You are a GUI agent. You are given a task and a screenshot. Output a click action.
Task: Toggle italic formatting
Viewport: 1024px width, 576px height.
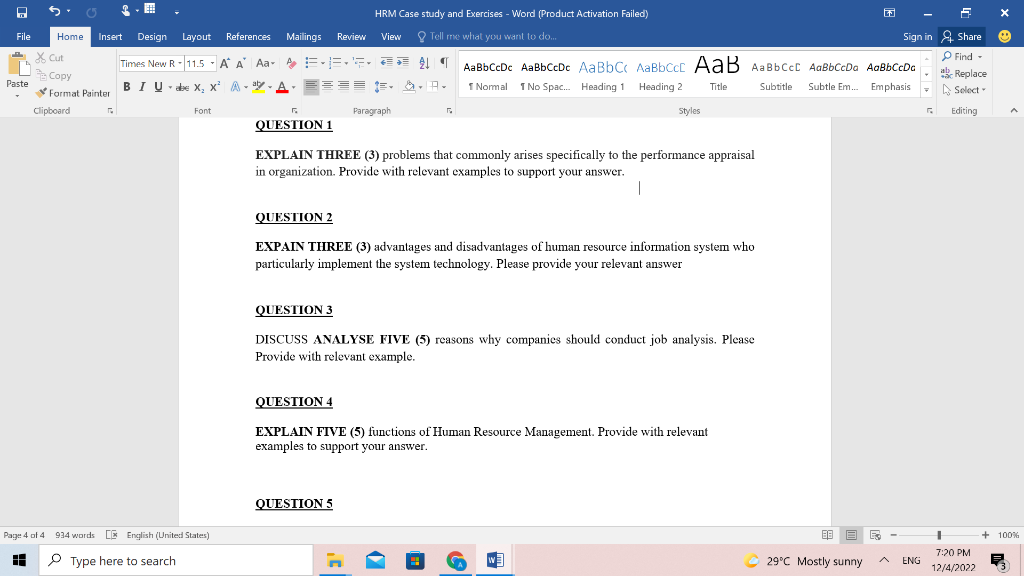click(140, 86)
